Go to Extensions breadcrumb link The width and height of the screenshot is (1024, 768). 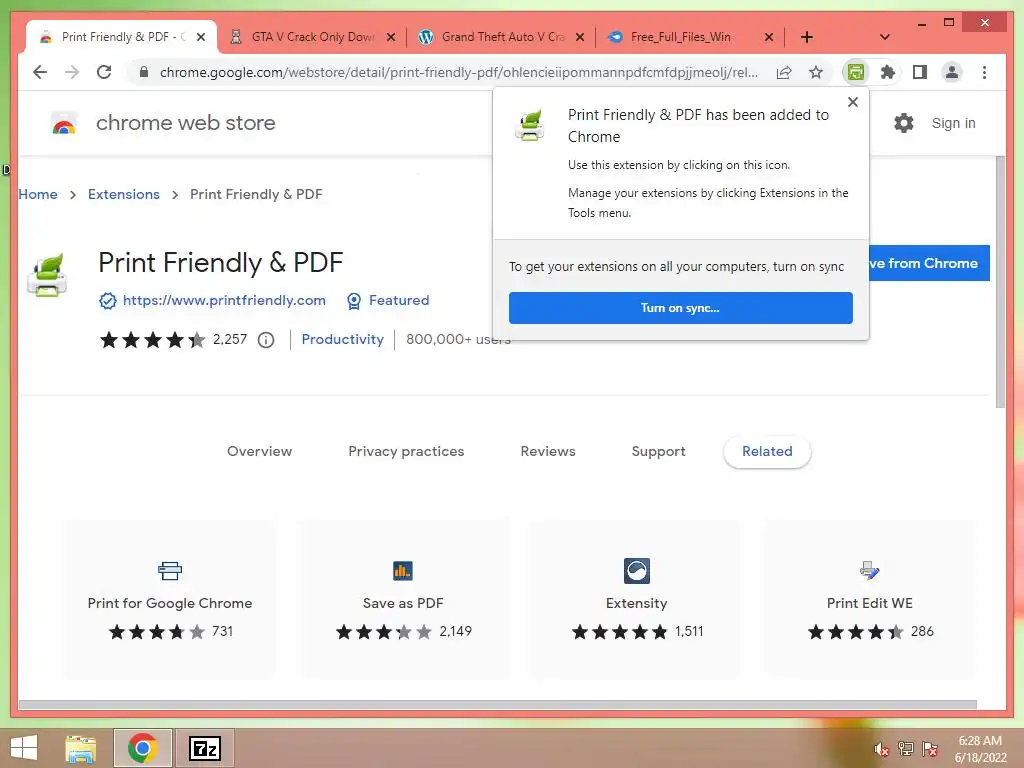click(123, 194)
